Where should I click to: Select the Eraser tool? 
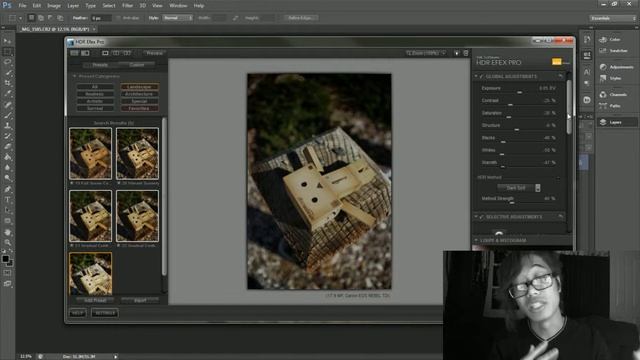click(x=7, y=147)
